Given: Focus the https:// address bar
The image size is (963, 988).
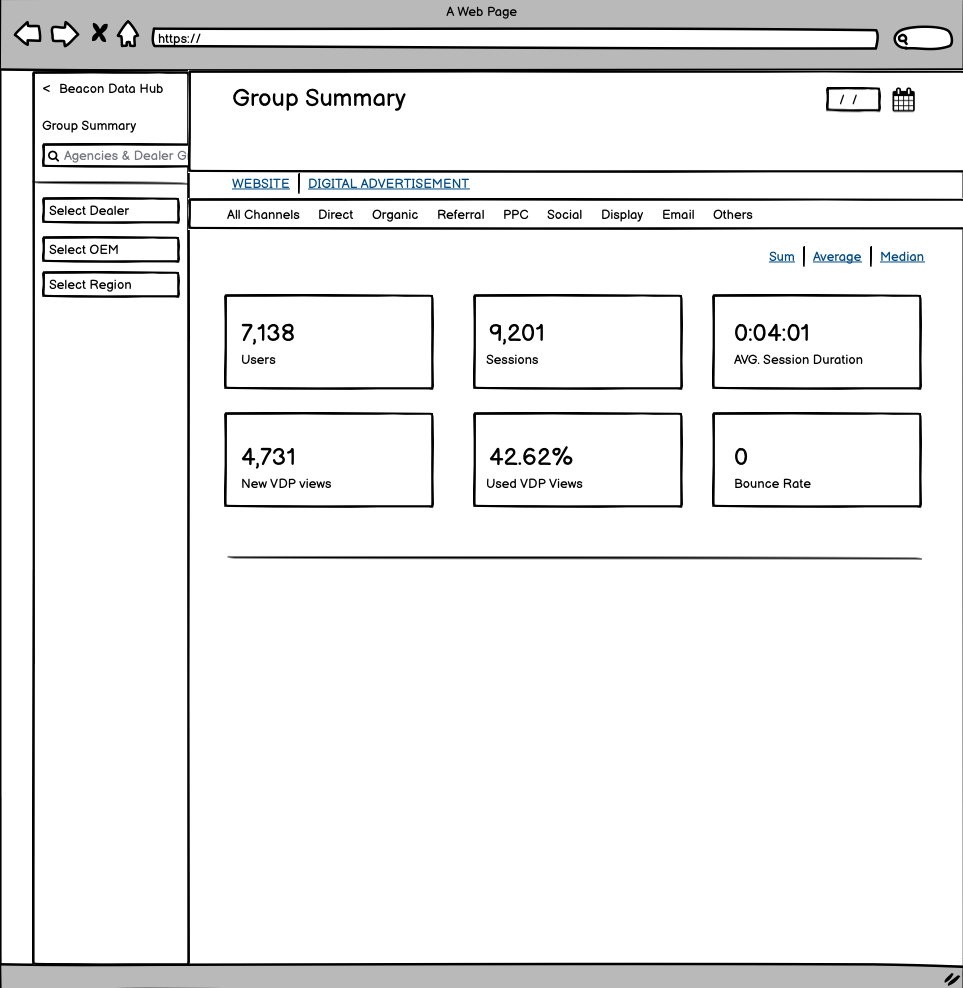Looking at the screenshot, I should (x=515, y=38).
